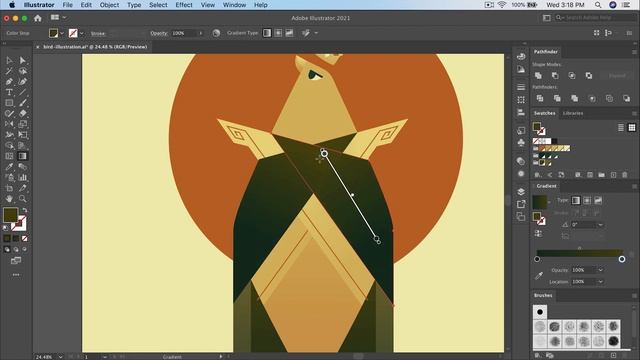Viewport: 640px width, 360px height.
Task: Swap fill and stroke arrows
Action: [24, 210]
